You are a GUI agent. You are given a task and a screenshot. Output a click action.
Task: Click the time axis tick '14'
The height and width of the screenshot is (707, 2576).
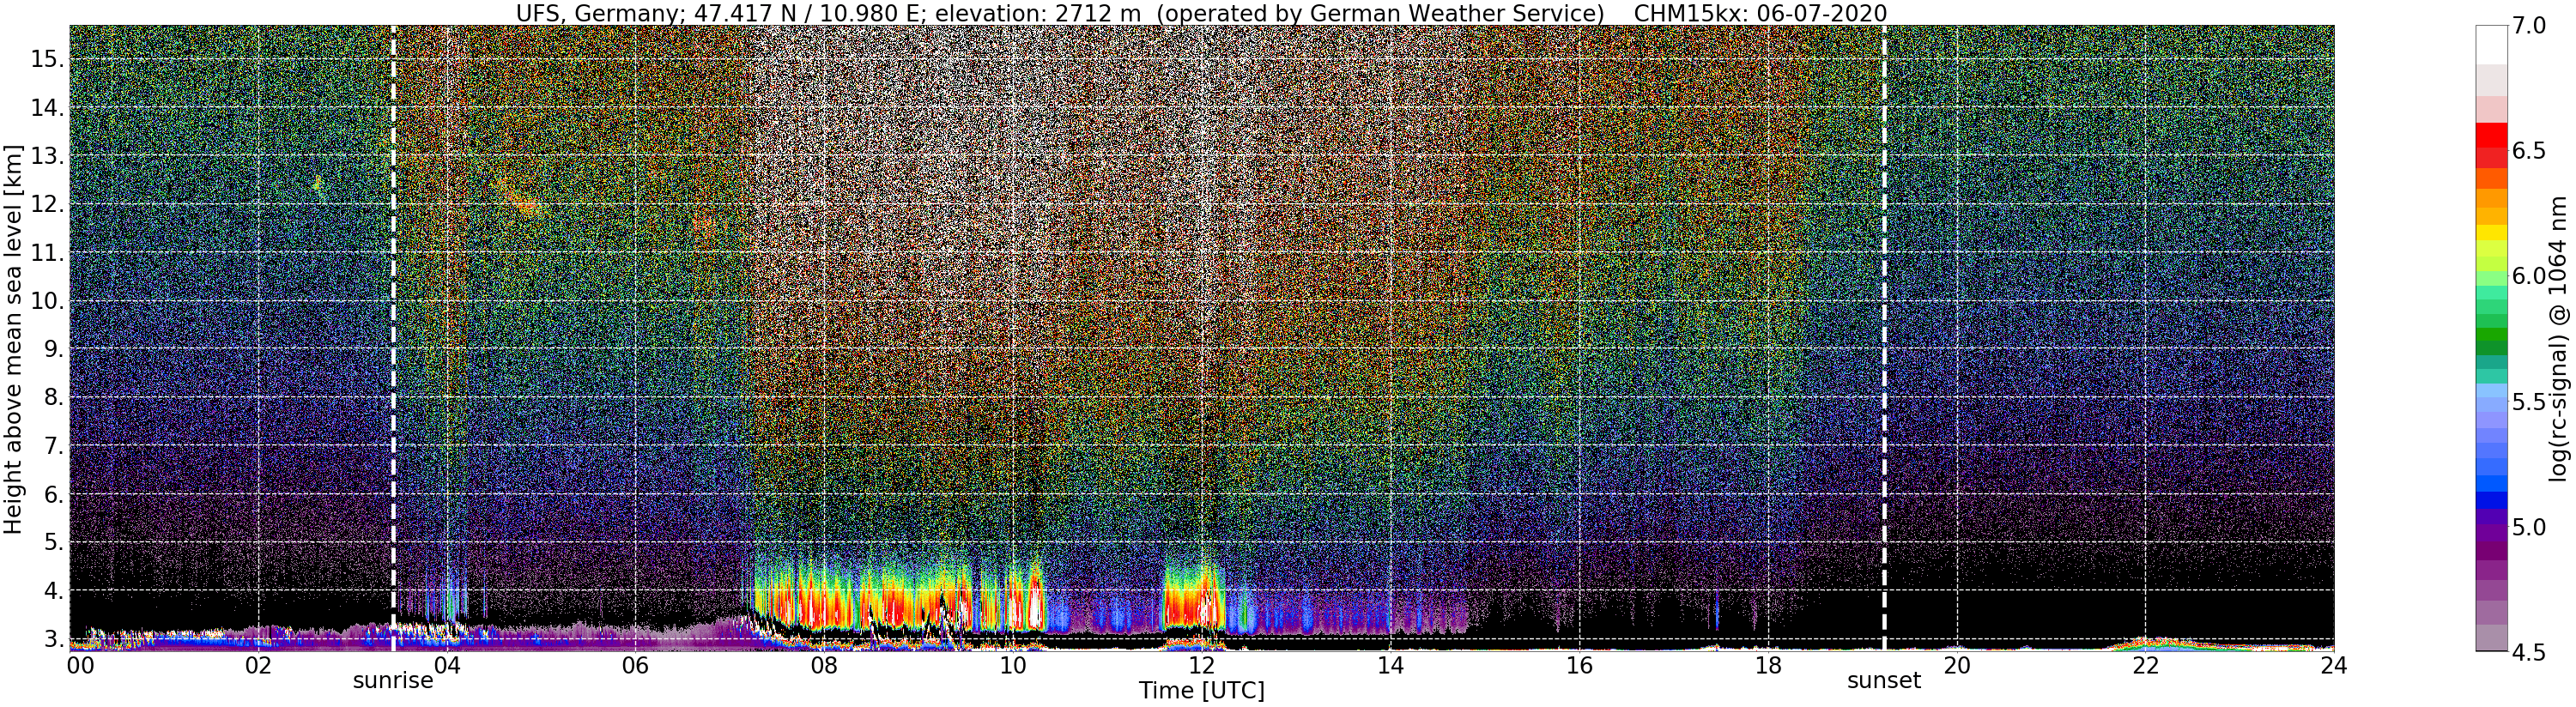coord(1390,665)
